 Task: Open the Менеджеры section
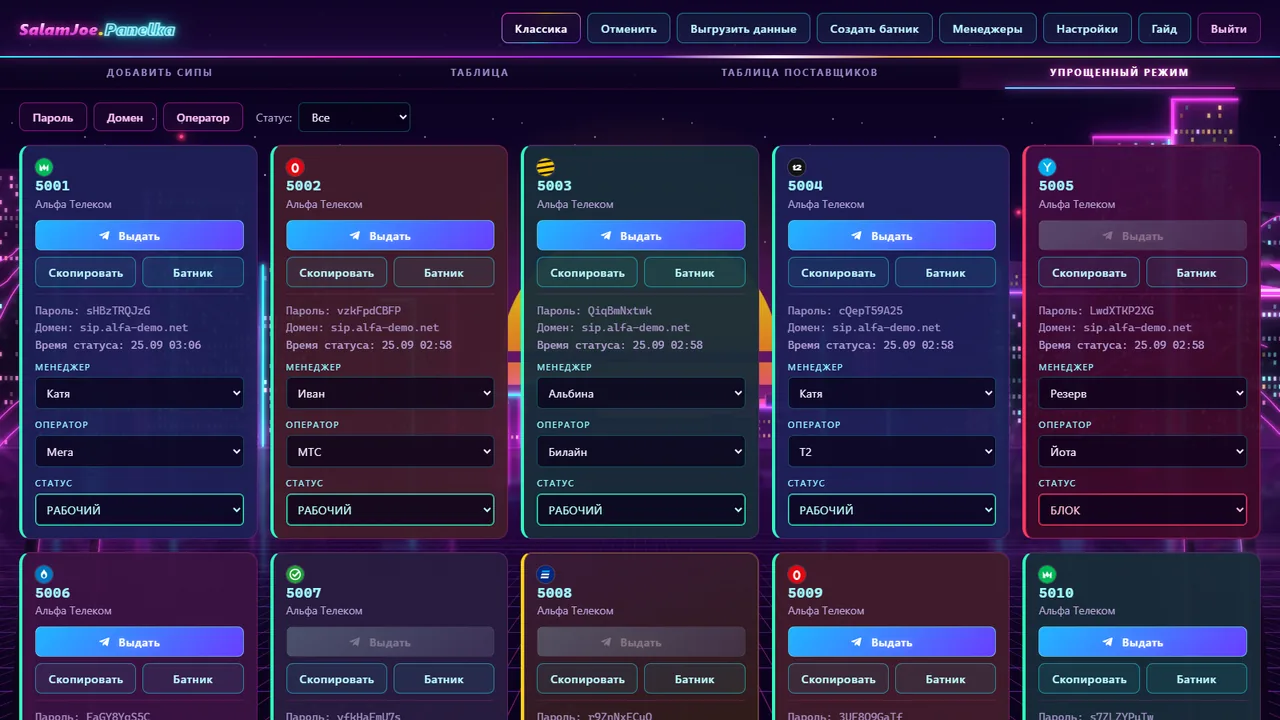coord(988,28)
